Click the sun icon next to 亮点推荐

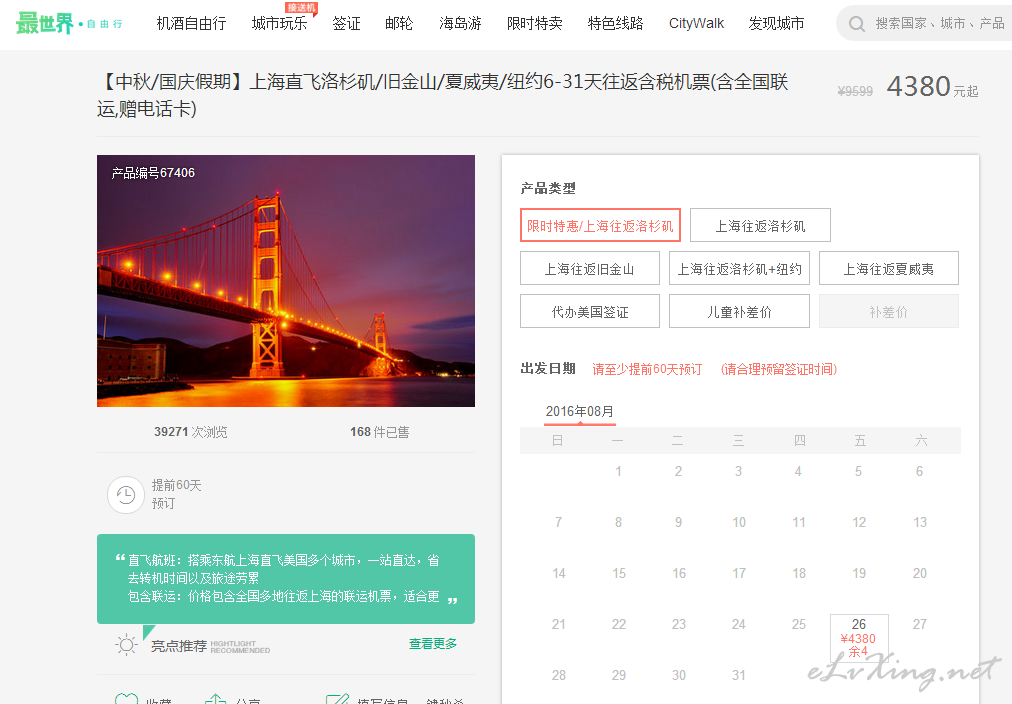126,645
